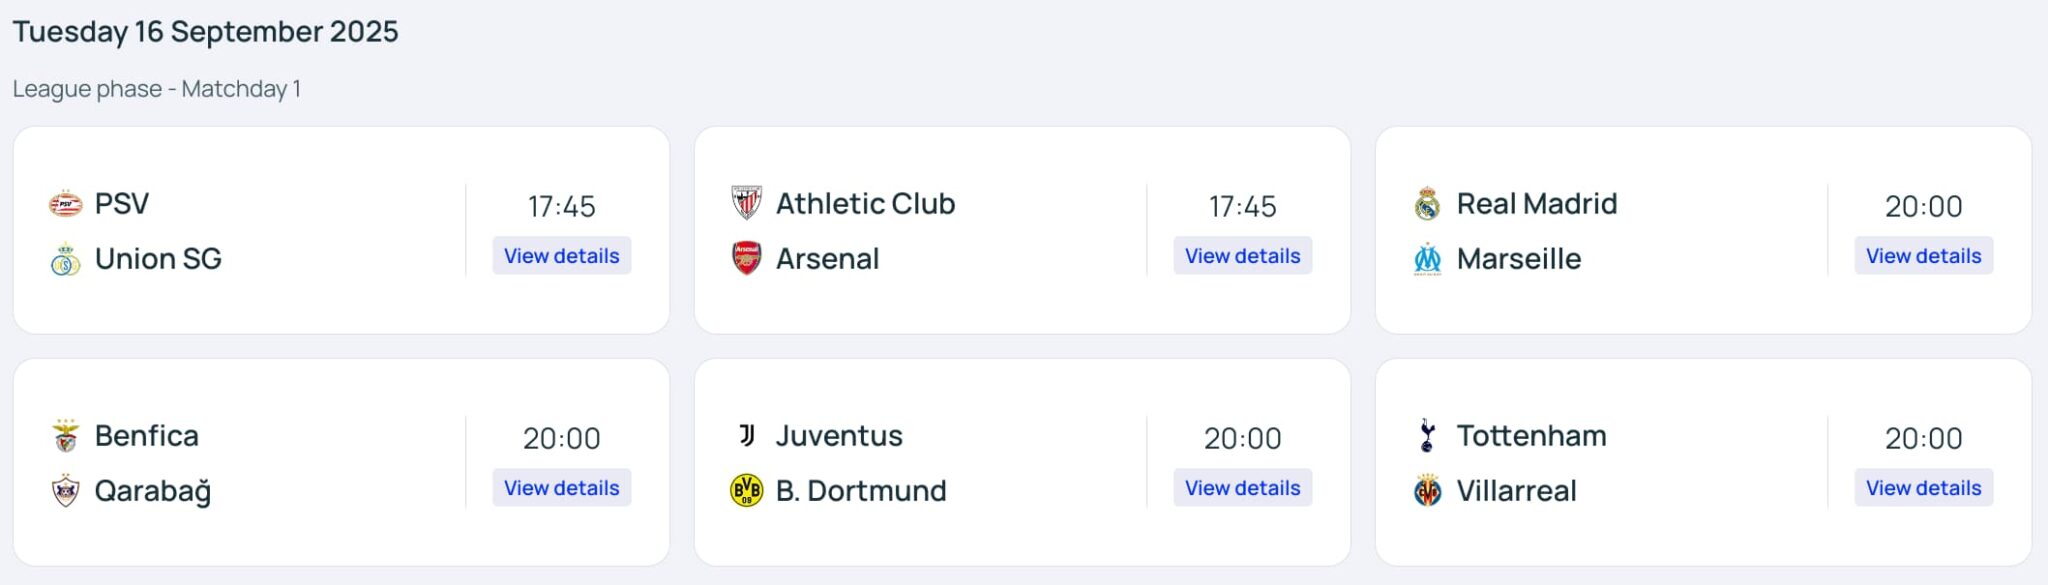Click the Borussia Dortmund BVB logo
Screen dimensions: 2048x585
click(x=747, y=491)
